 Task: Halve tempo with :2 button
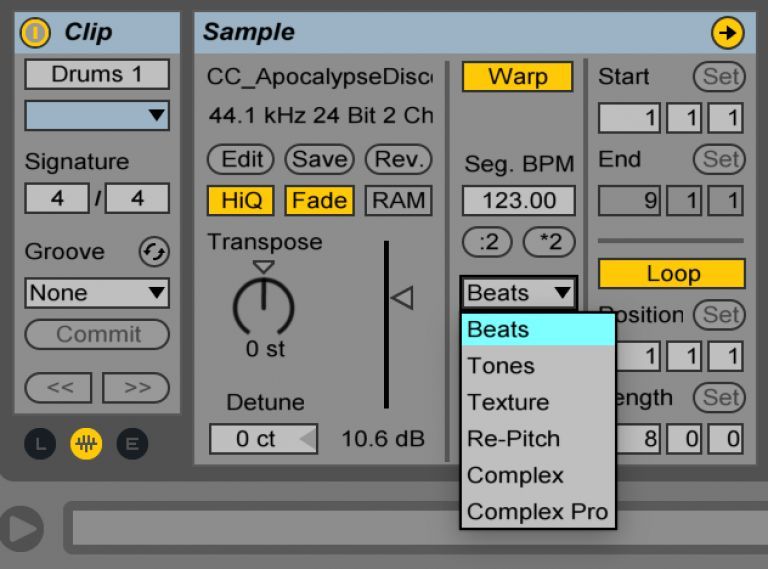click(x=487, y=241)
